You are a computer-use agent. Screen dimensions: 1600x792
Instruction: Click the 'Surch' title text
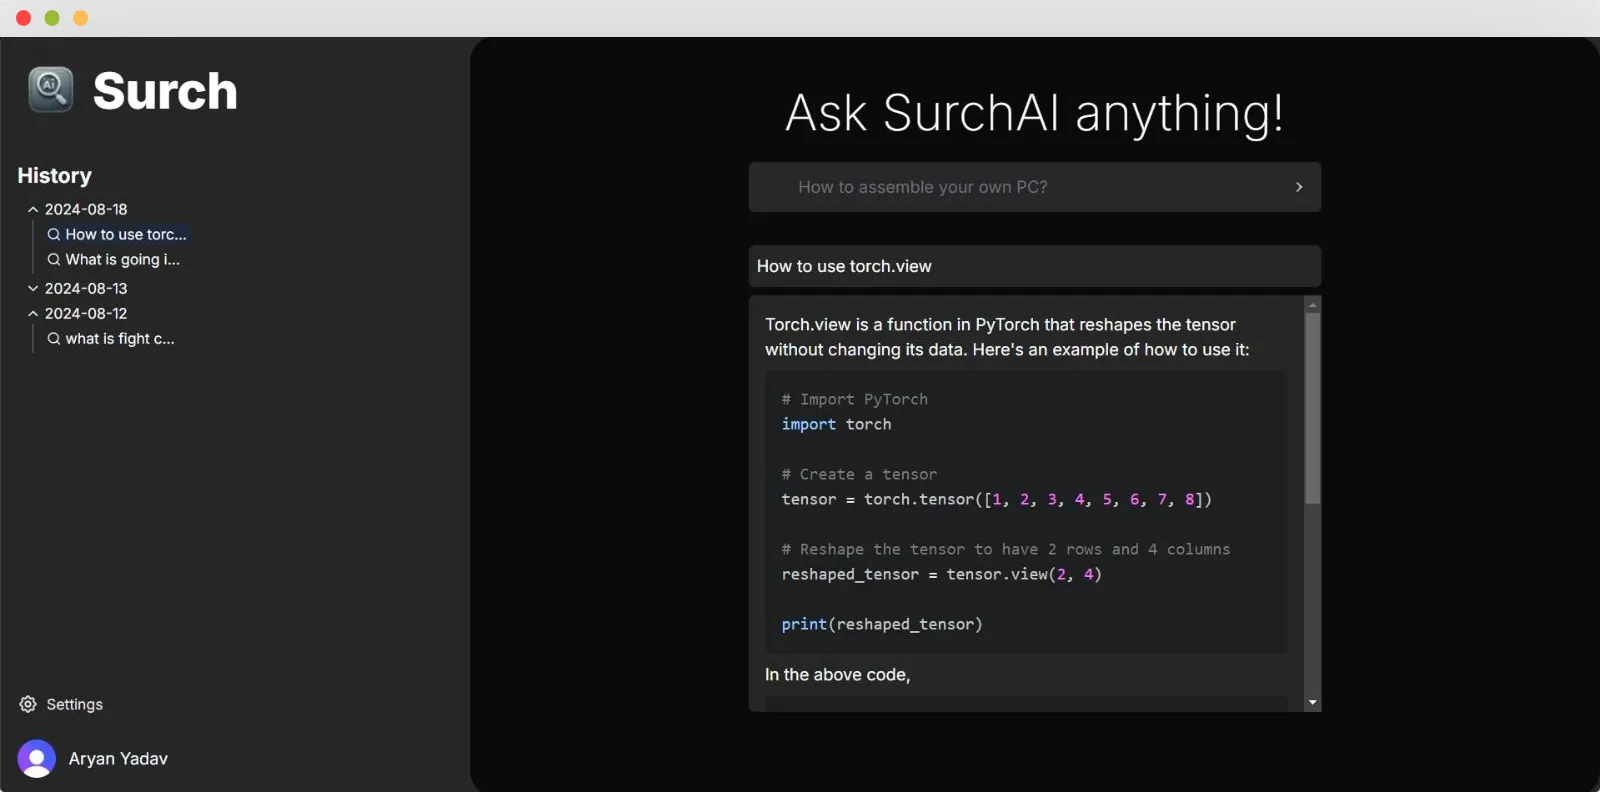coord(165,91)
